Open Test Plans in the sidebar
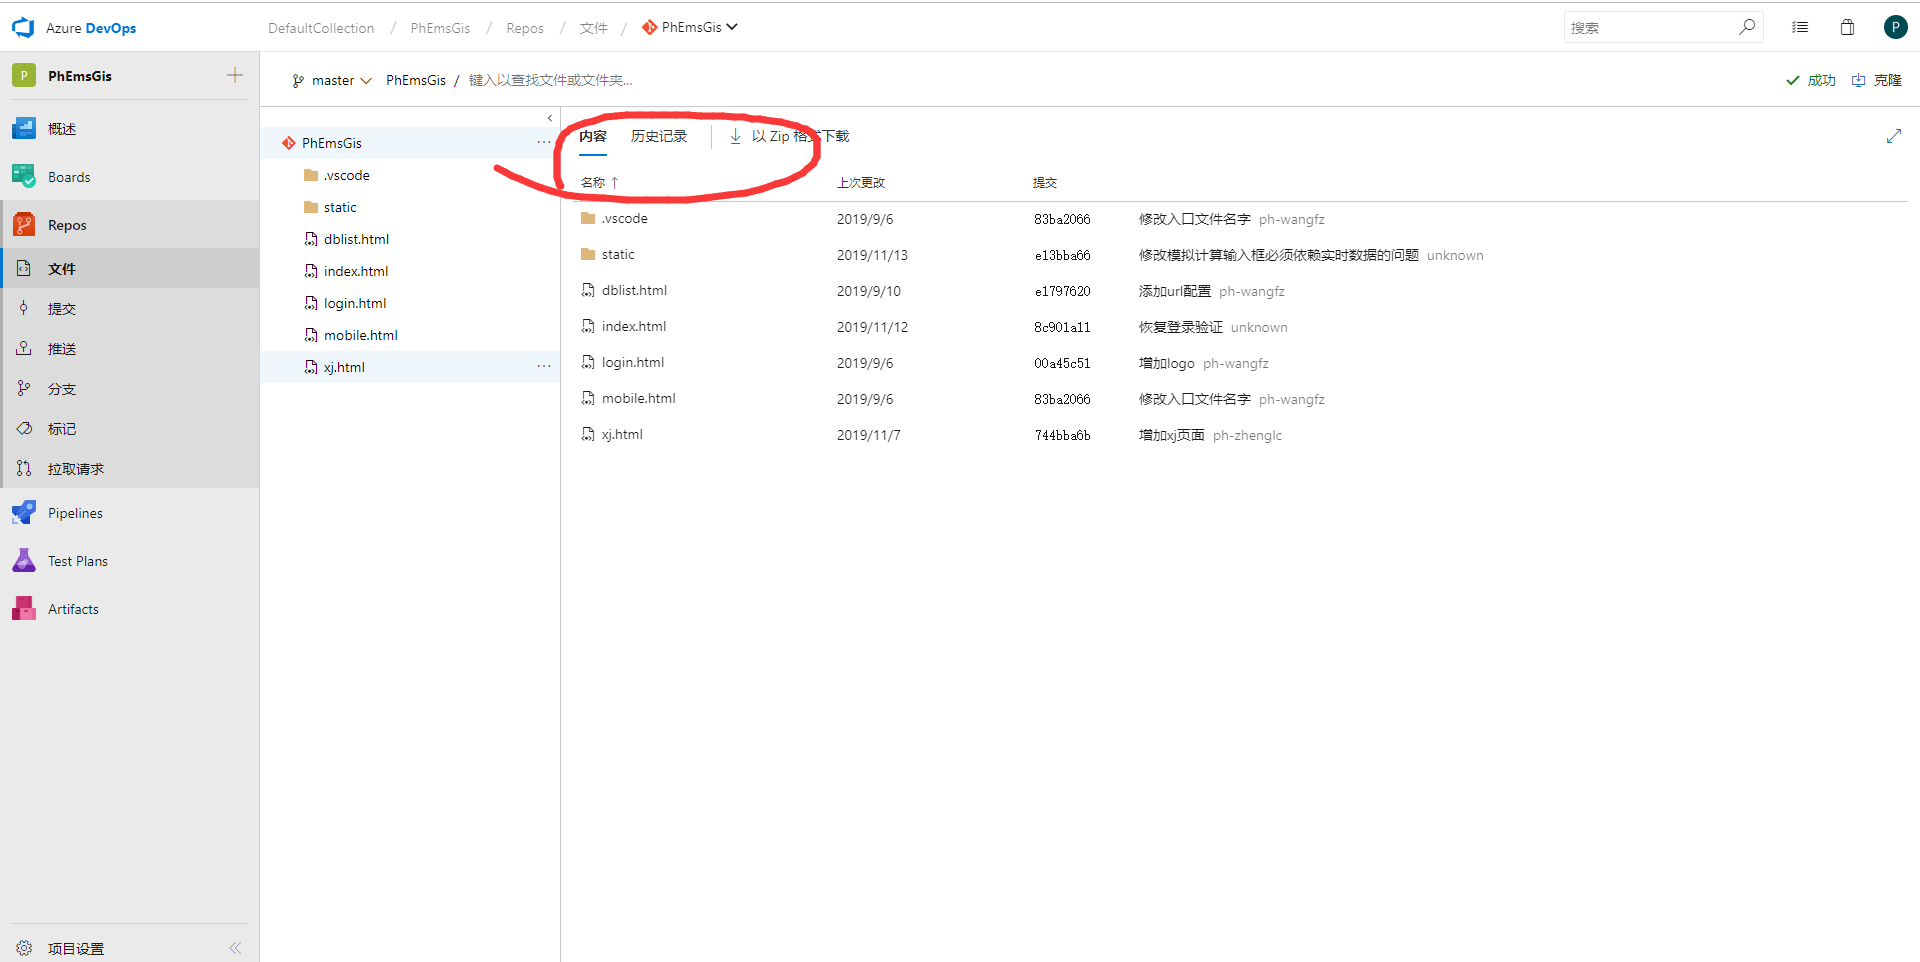The image size is (1920, 962). 77,561
